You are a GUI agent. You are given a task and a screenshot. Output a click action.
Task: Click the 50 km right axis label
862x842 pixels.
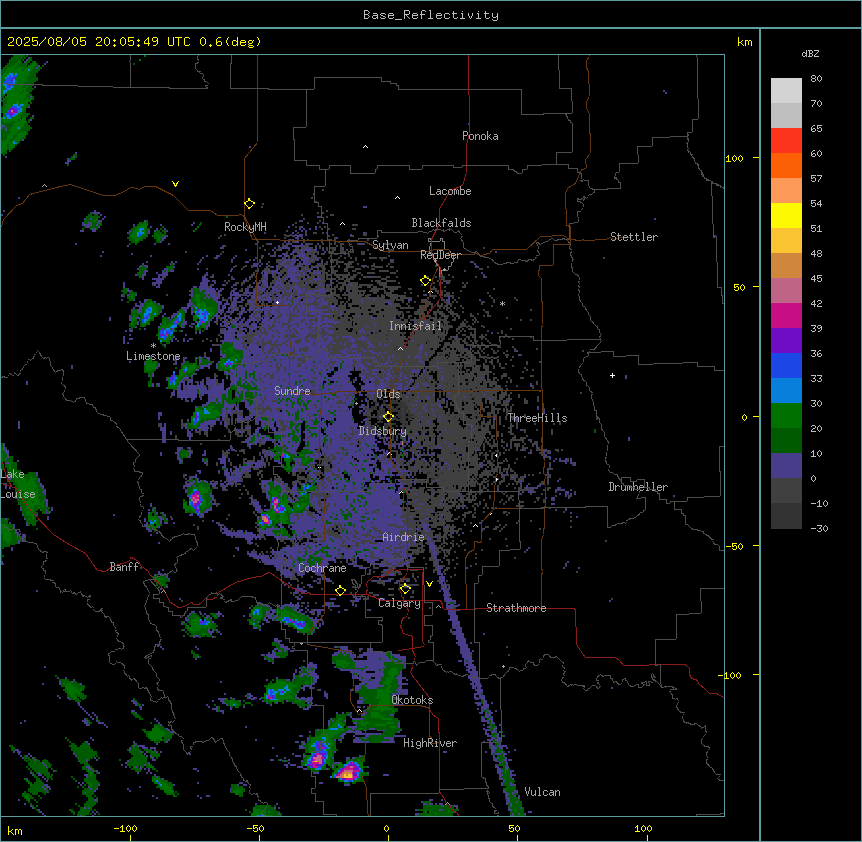point(739,287)
